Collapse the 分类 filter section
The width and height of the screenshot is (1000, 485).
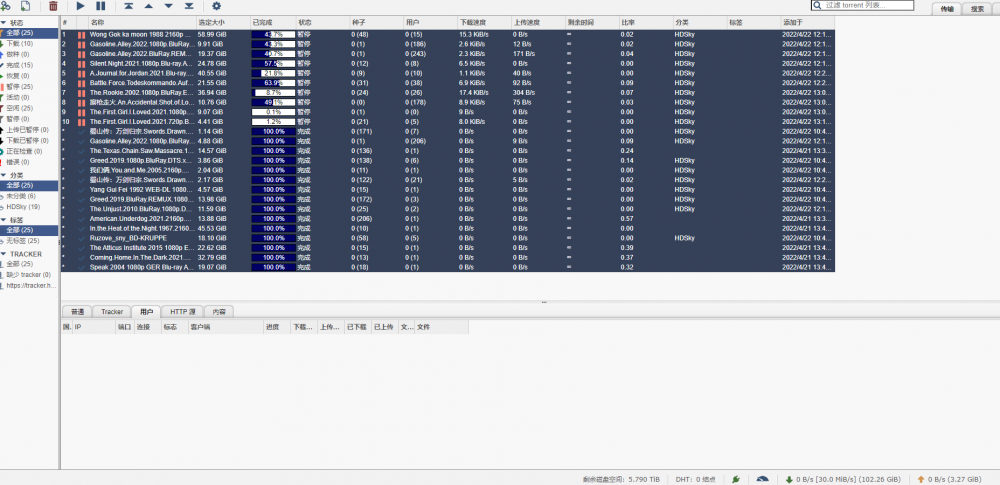pyautogui.click(x=4, y=175)
